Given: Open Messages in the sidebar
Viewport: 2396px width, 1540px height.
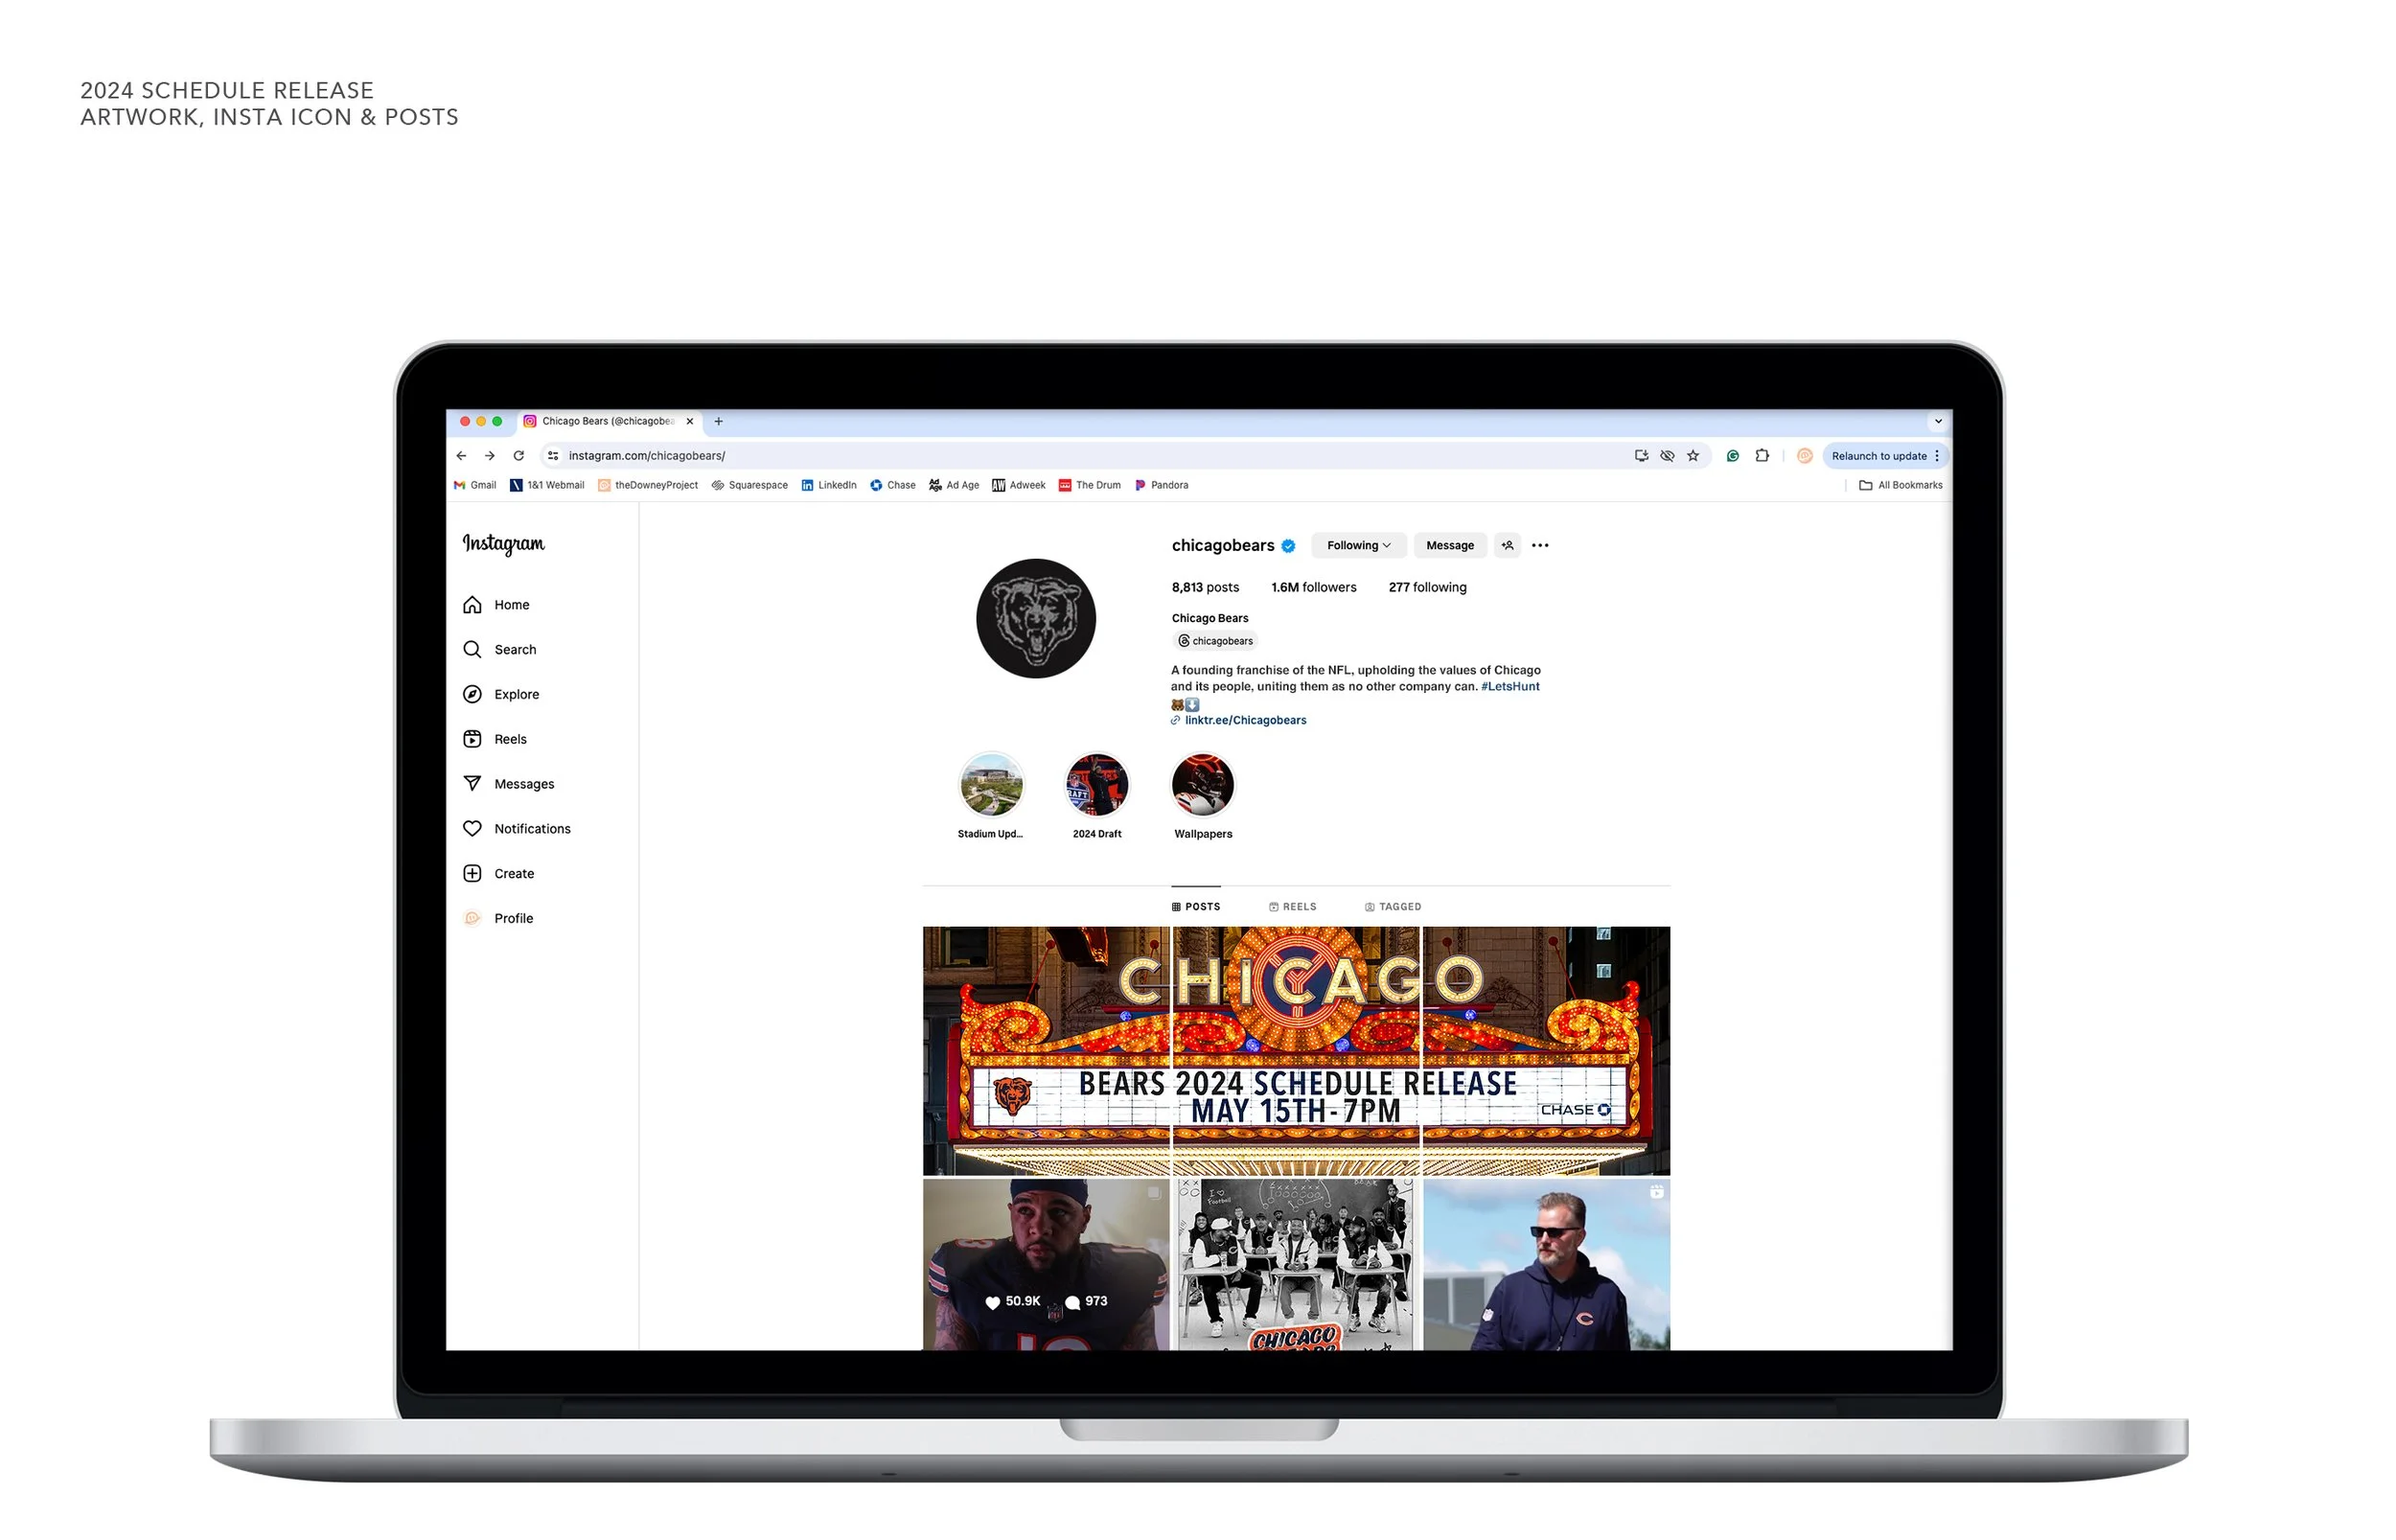Looking at the screenshot, I should (x=509, y=785).
